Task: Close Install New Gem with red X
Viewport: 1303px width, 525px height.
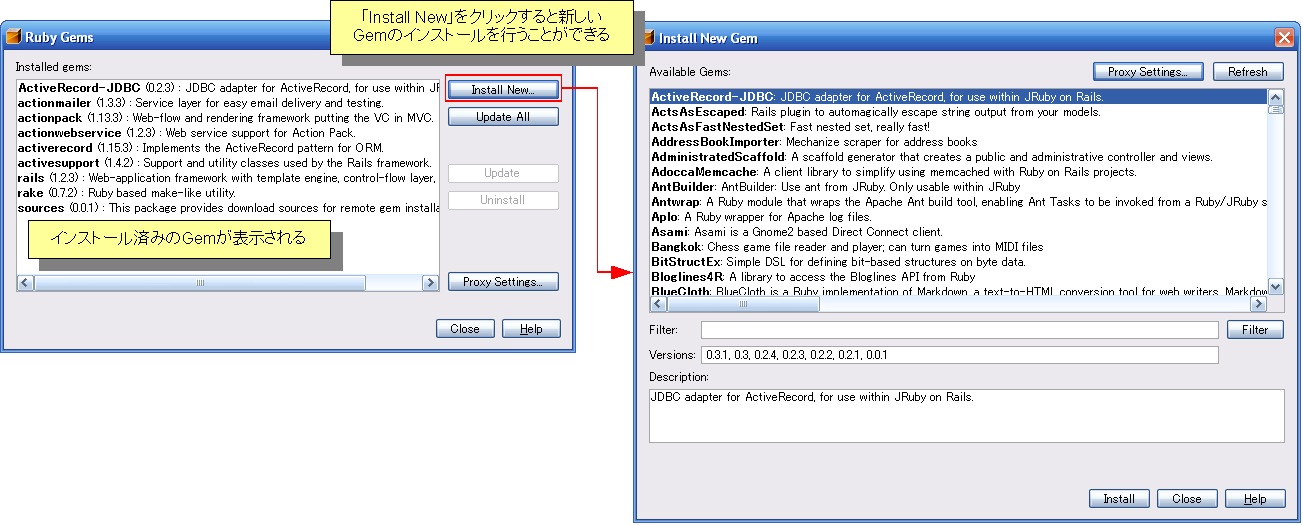Action: [x=1284, y=38]
